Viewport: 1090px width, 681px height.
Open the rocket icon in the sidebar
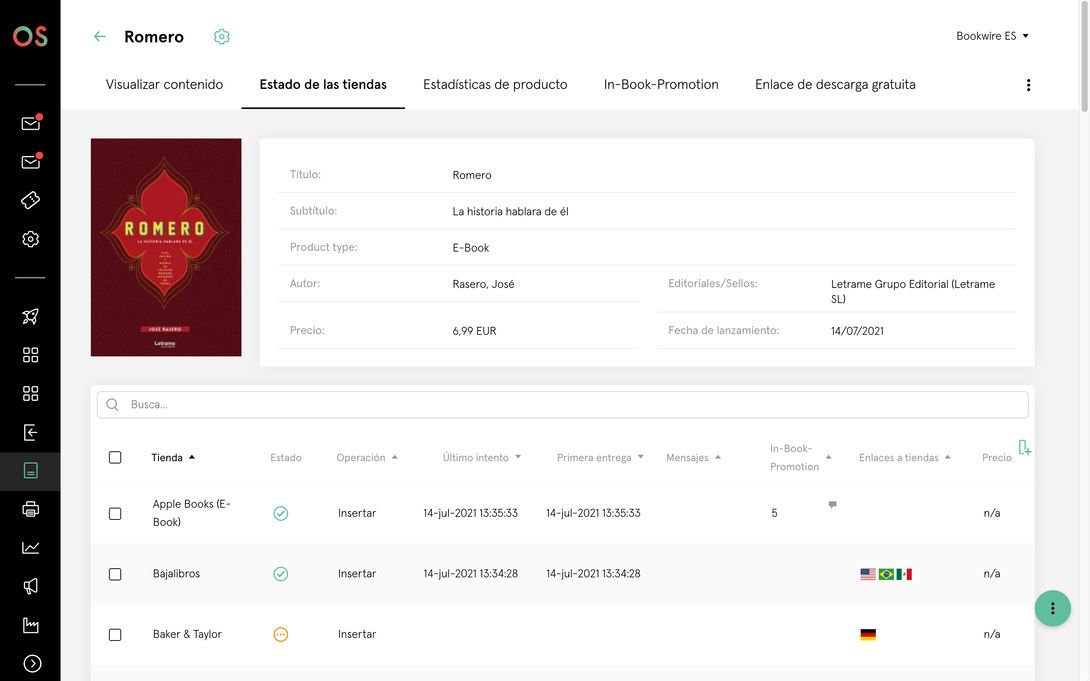point(30,316)
